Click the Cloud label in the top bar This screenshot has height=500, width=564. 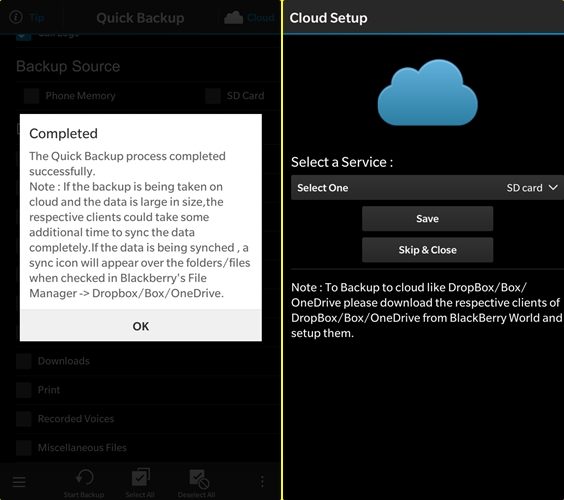click(x=260, y=17)
